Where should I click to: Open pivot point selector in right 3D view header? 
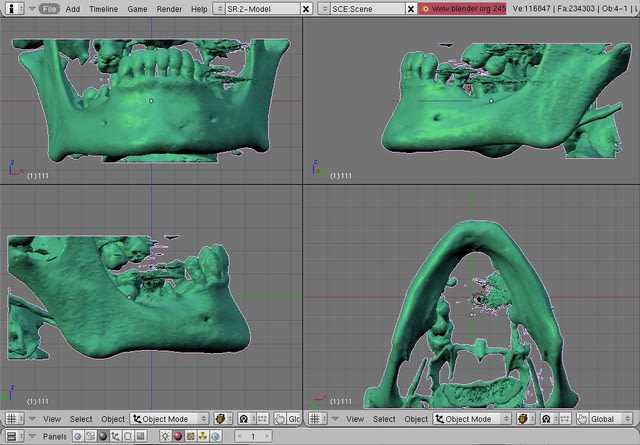tap(549, 419)
